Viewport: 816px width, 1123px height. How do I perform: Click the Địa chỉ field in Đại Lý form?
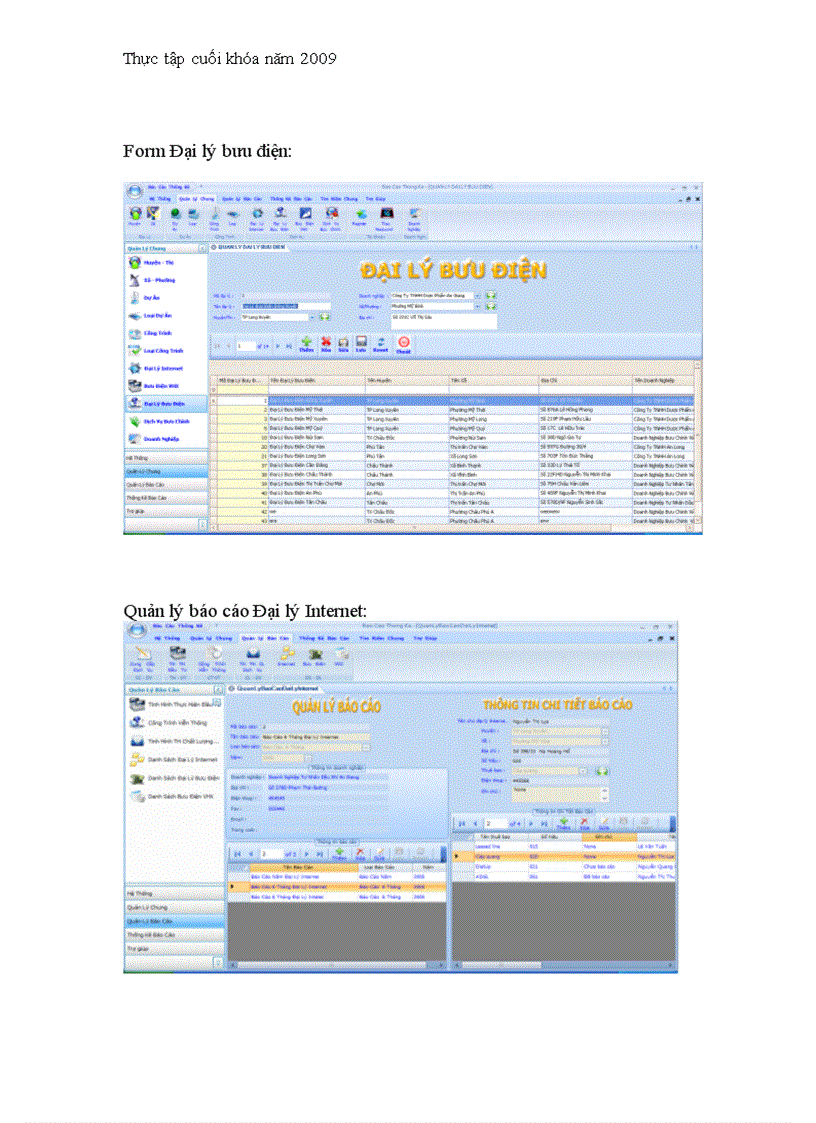443,320
